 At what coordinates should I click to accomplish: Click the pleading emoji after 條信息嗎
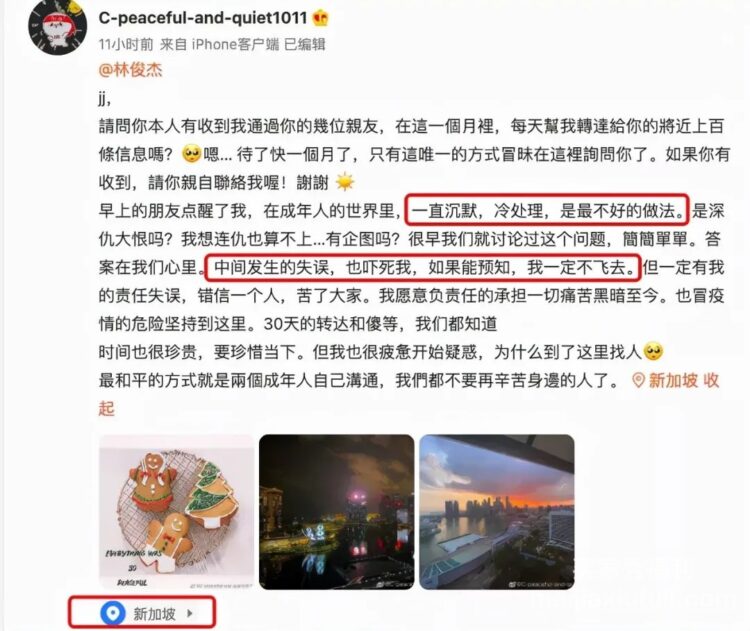[191, 155]
